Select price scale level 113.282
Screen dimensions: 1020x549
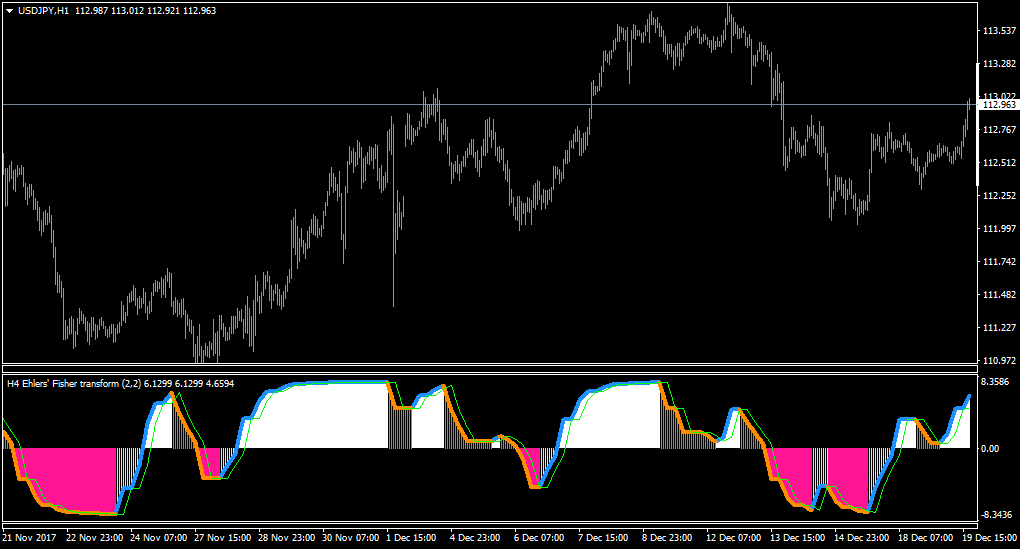click(x=999, y=64)
